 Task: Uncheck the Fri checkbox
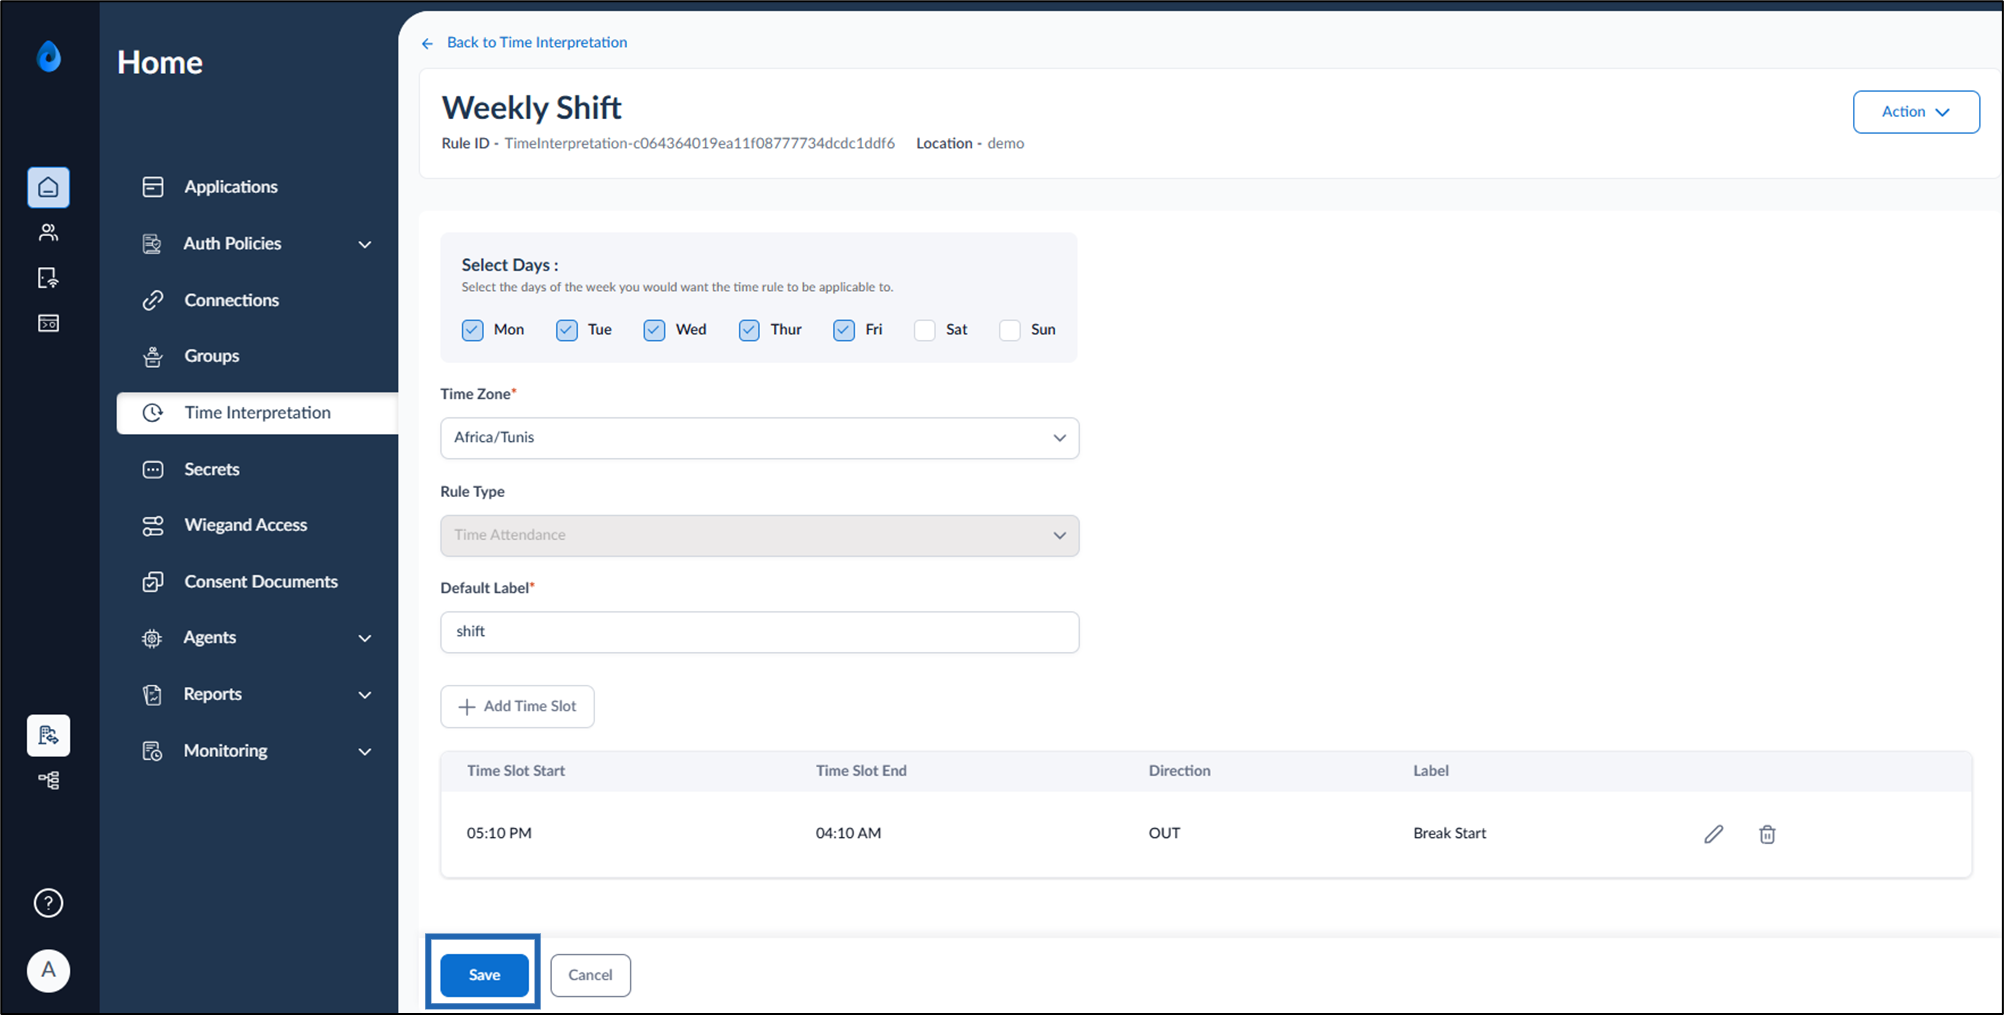[x=844, y=330]
